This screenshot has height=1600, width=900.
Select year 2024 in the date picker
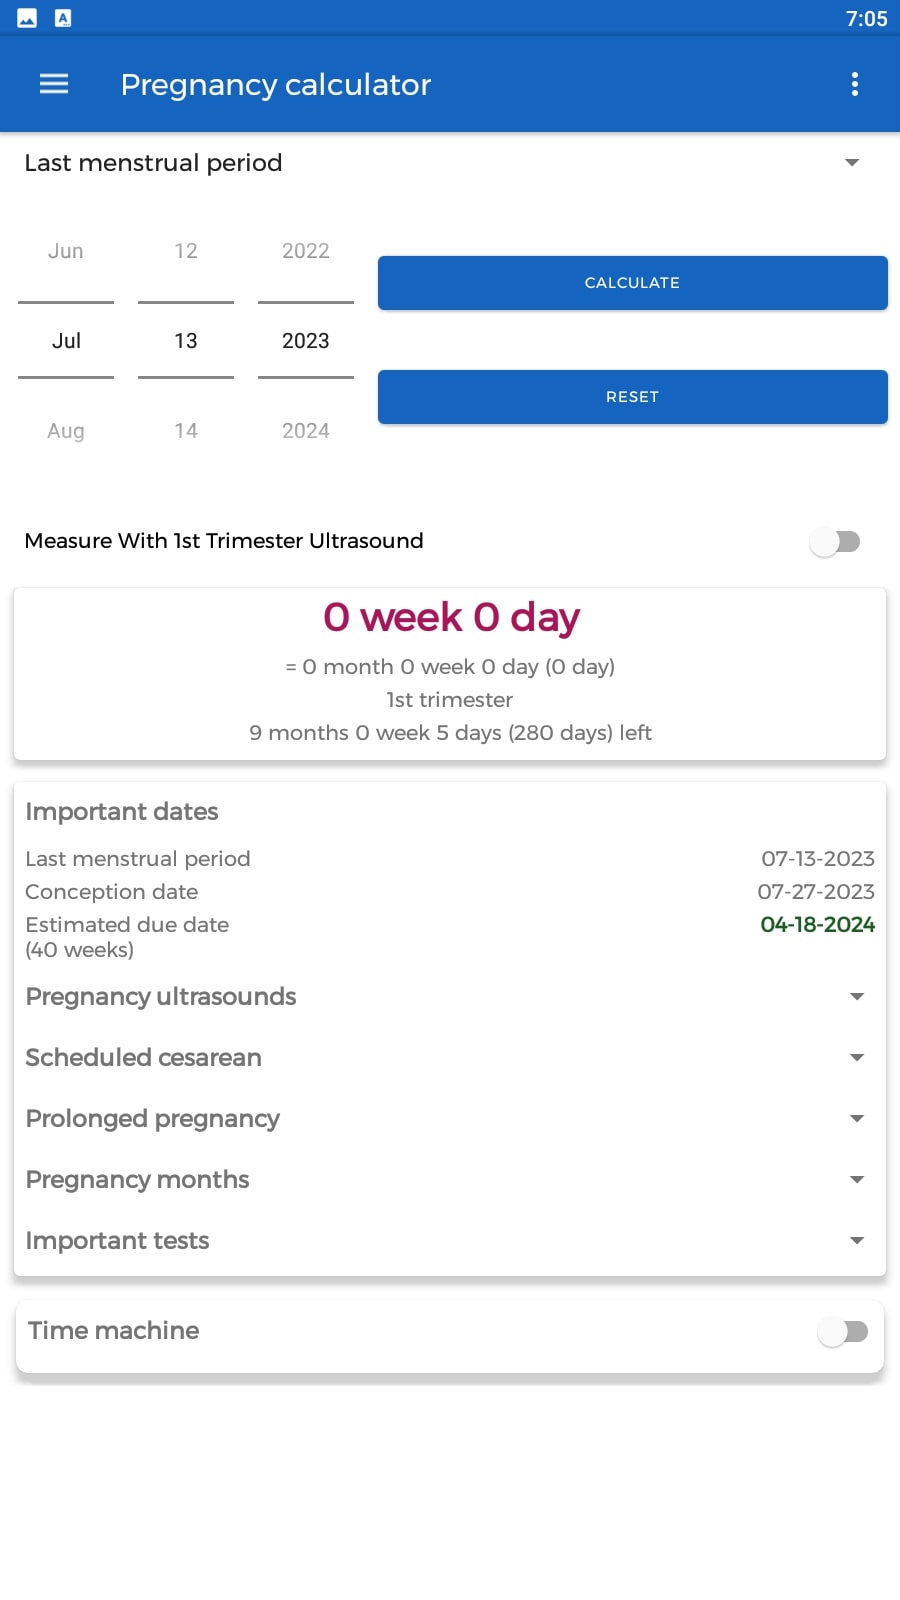coord(306,431)
